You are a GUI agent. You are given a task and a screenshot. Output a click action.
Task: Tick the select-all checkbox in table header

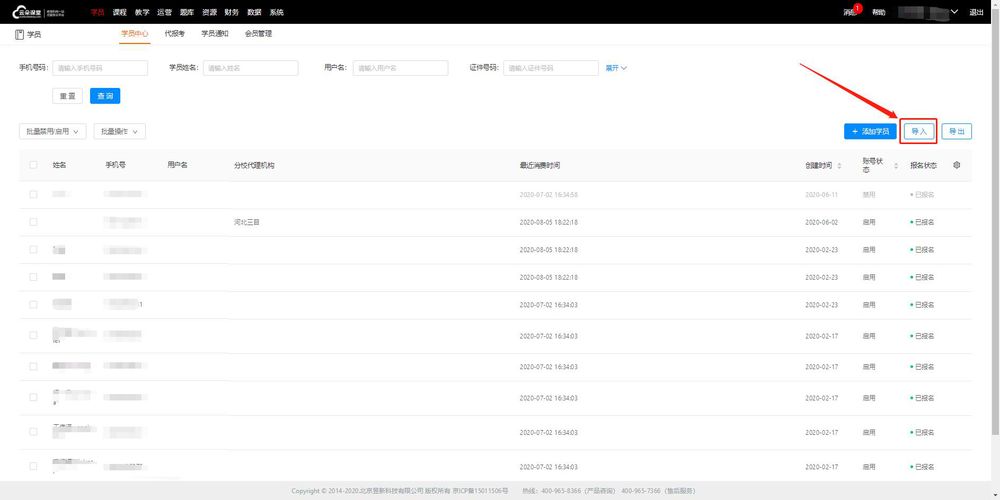click(33, 165)
